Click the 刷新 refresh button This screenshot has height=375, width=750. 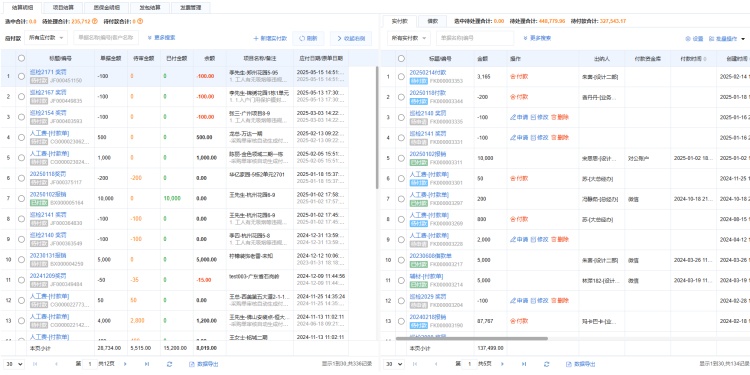click(308, 38)
